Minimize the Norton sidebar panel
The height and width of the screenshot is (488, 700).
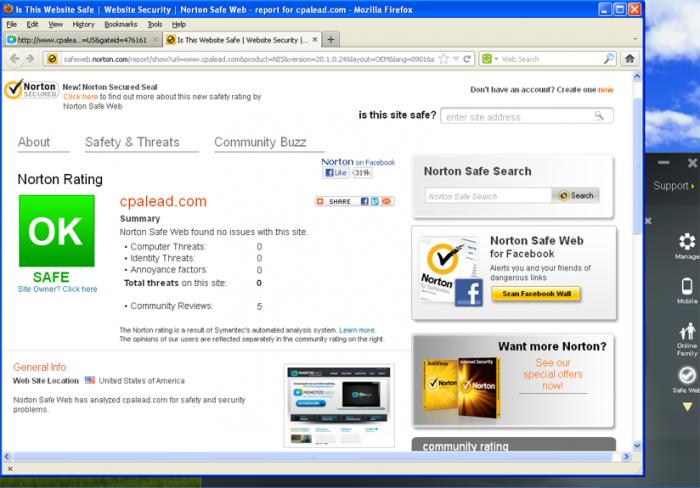click(664, 163)
